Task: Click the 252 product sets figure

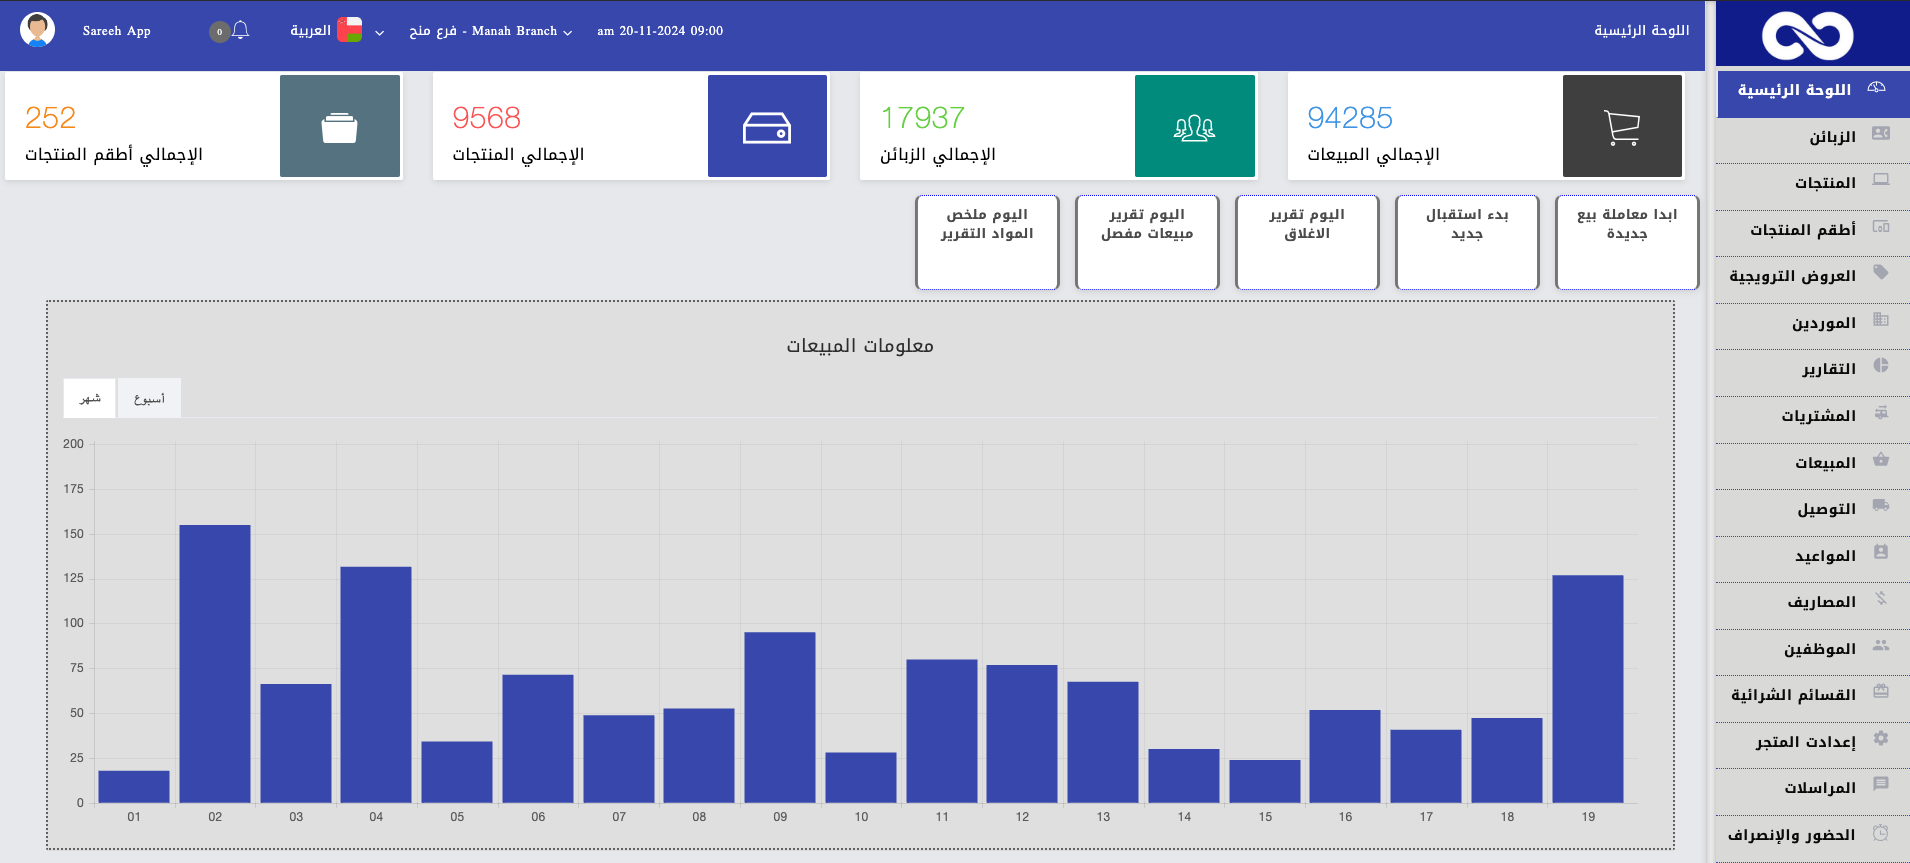Action: (x=50, y=118)
